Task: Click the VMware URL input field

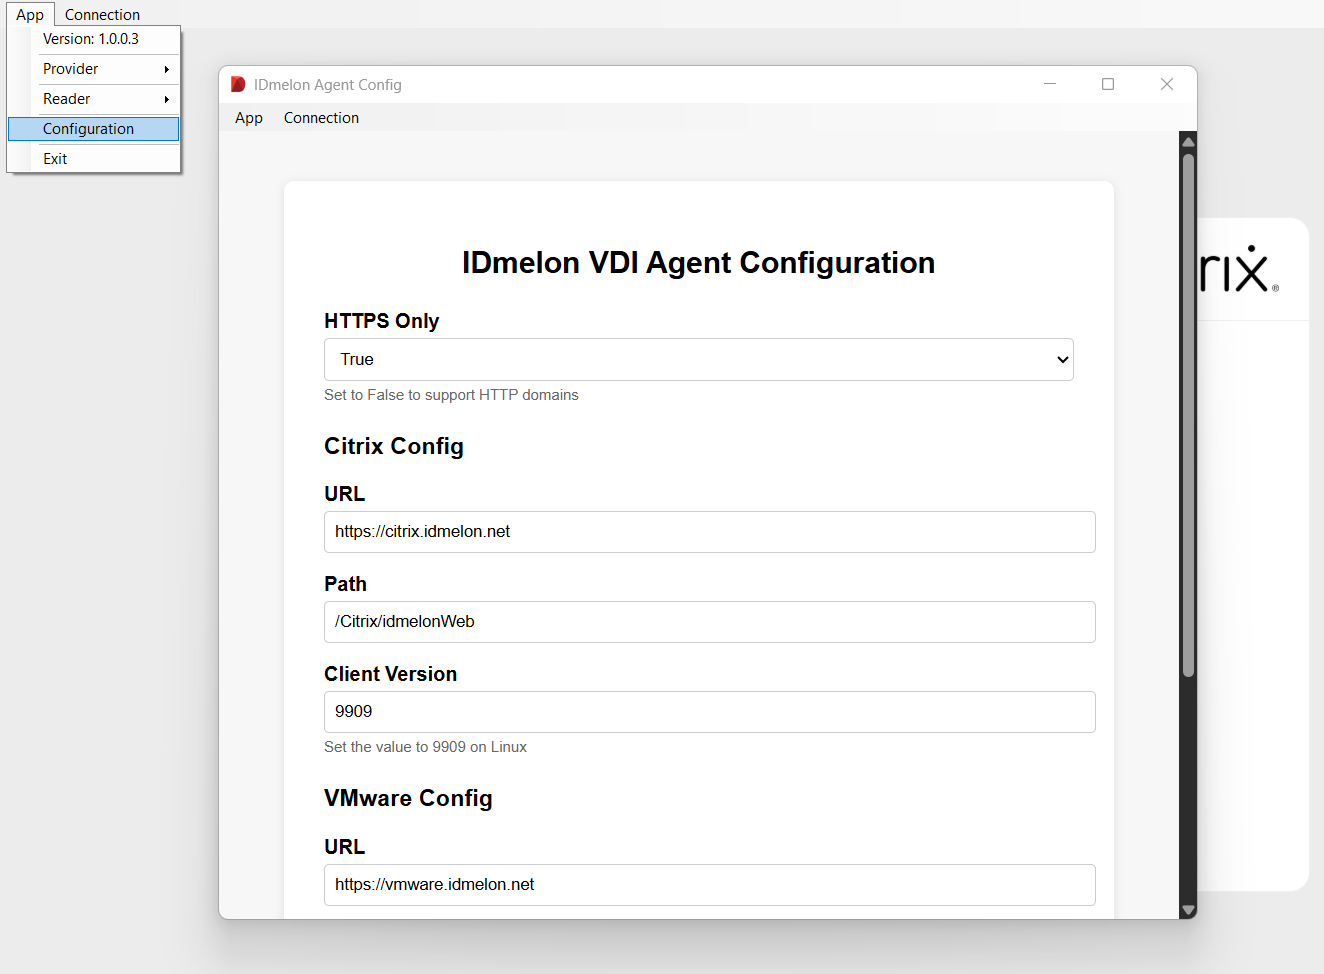Action: (x=709, y=885)
